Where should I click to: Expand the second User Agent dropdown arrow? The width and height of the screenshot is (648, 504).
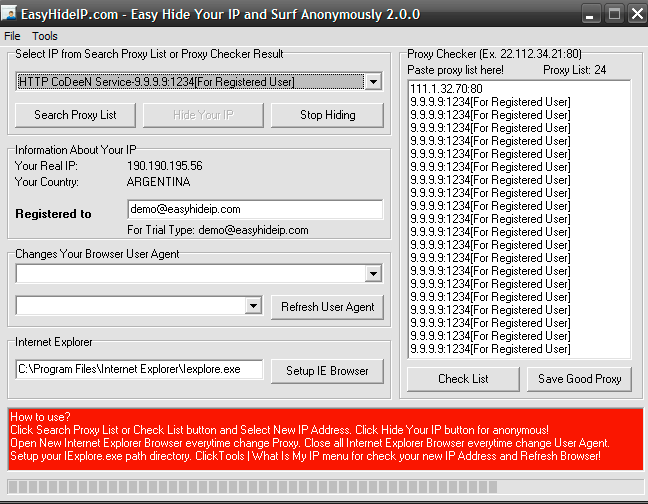[x=253, y=306]
